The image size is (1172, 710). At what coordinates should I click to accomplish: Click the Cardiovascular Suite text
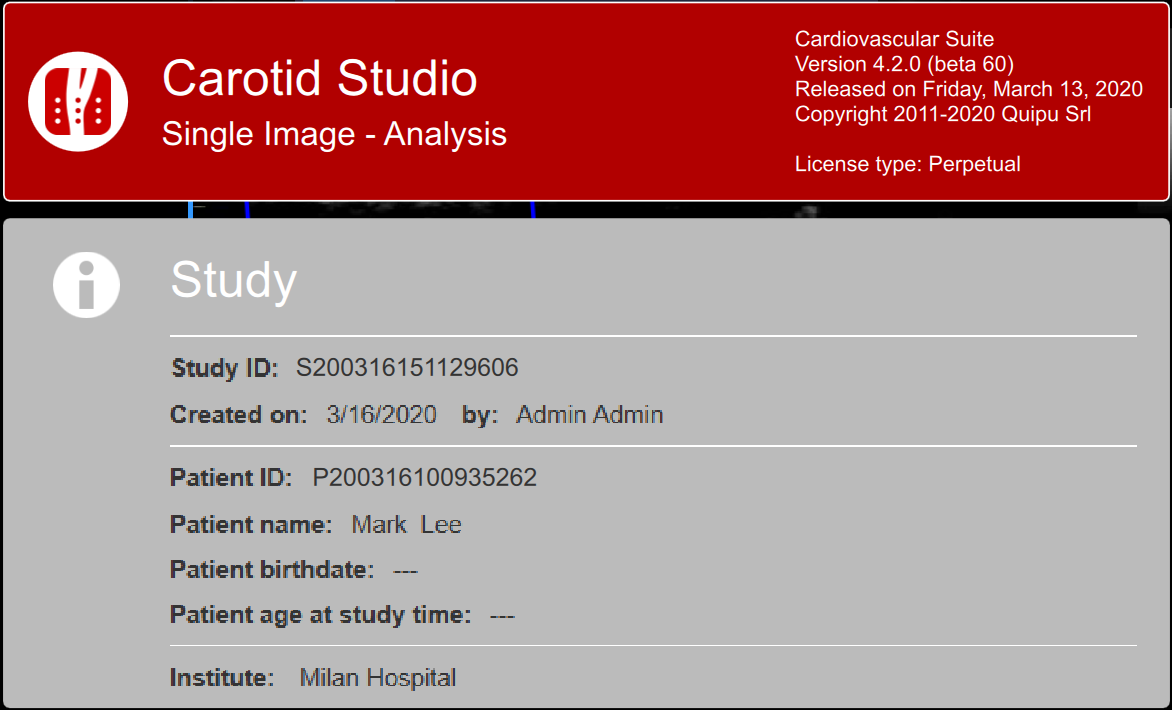pyautogui.click(x=894, y=39)
